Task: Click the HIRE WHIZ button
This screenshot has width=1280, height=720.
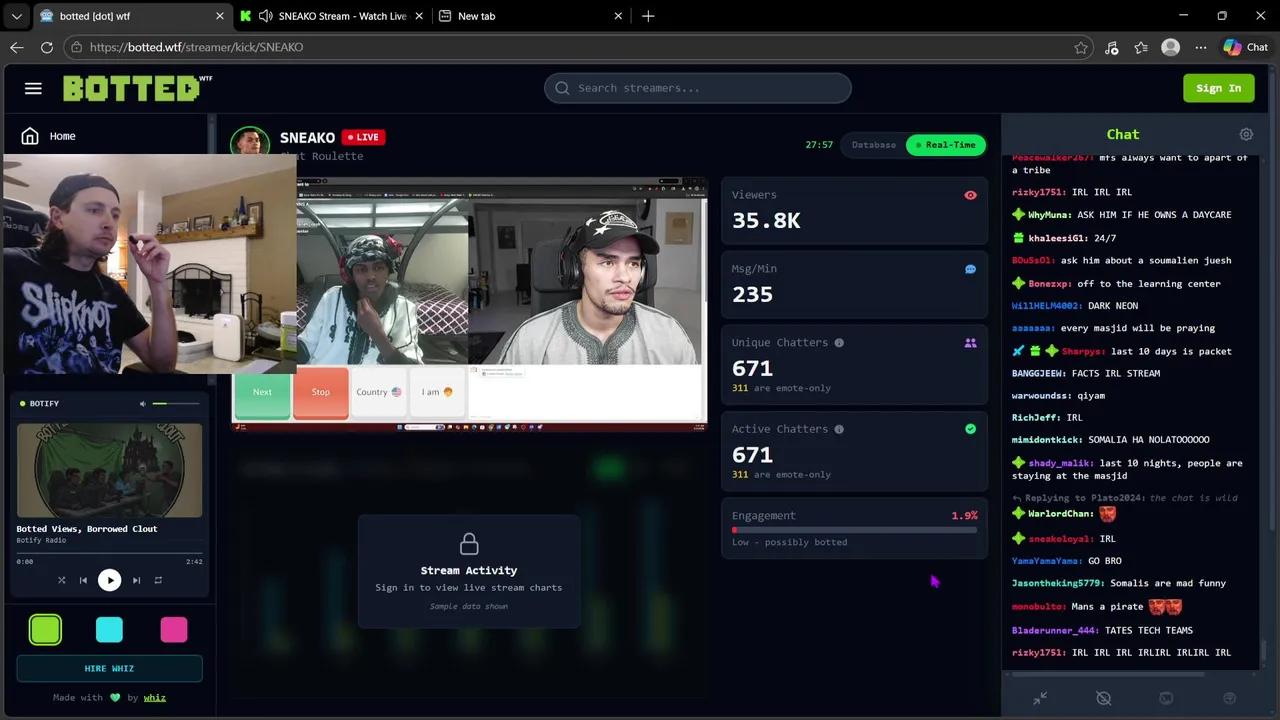Action: pos(109,668)
